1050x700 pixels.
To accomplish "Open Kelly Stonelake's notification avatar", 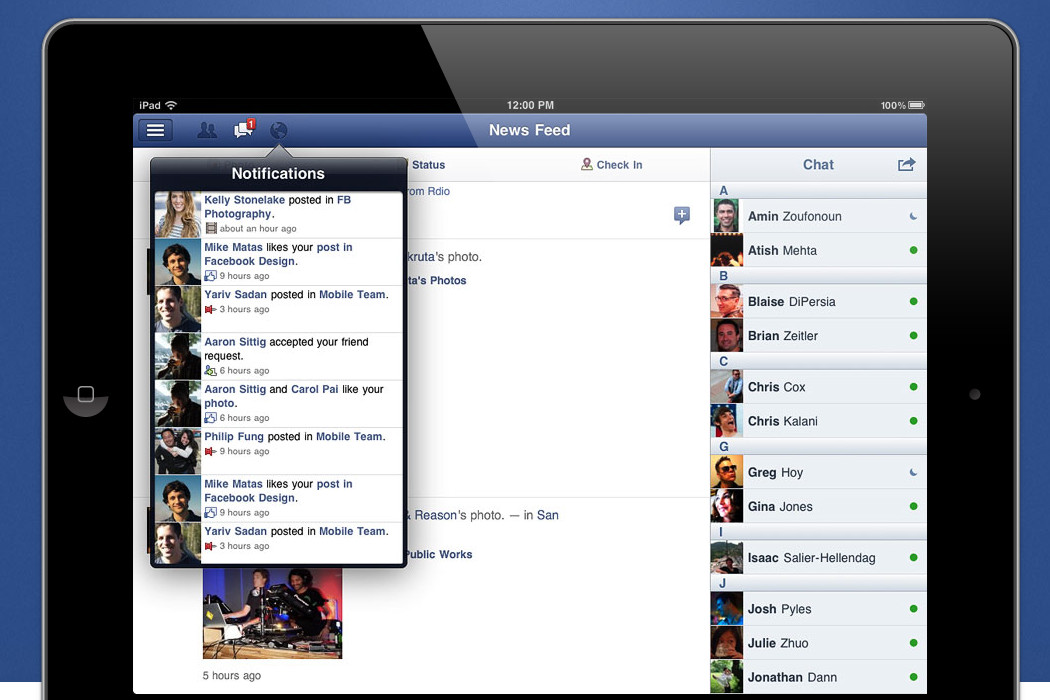I will click(178, 214).
